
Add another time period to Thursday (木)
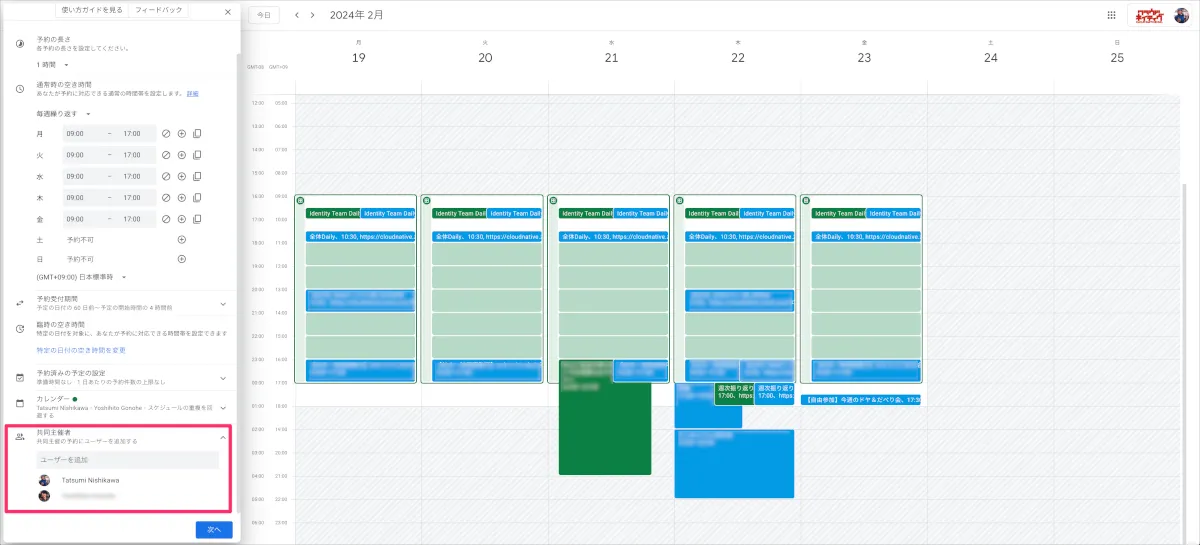tap(182, 197)
